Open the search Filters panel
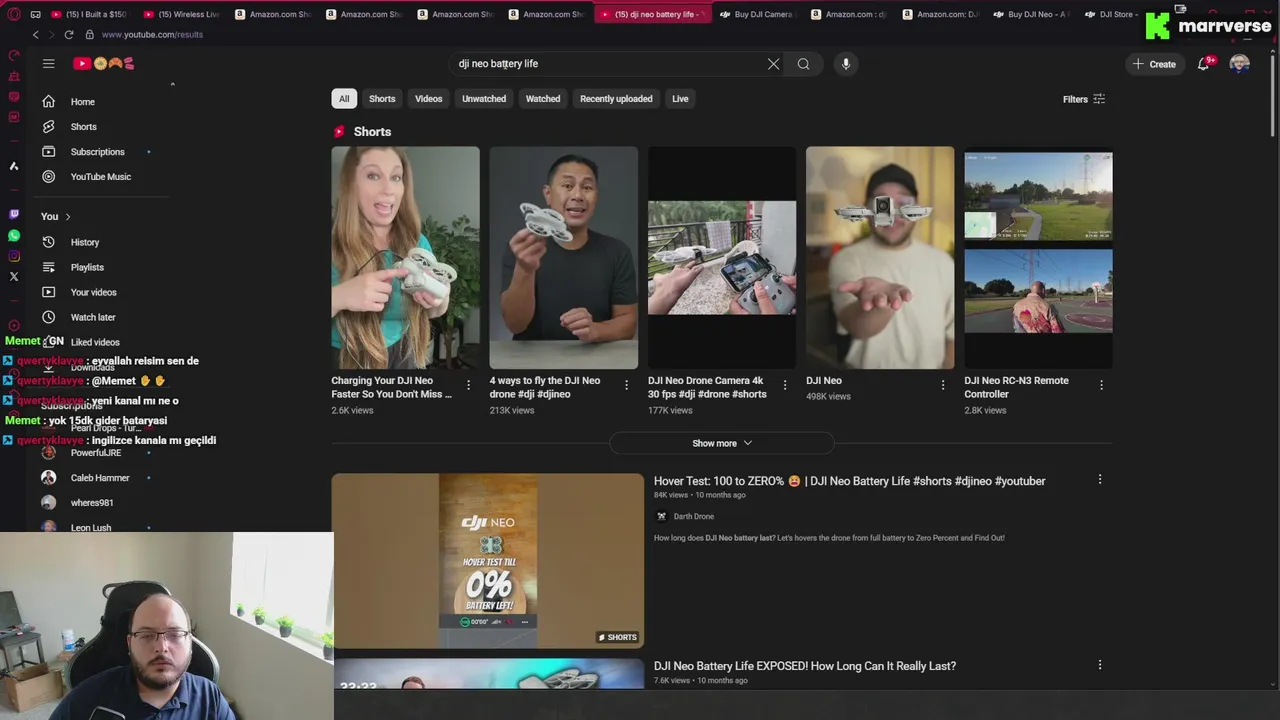Image resolution: width=1280 pixels, height=720 pixels. pyautogui.click(x=1084, y=99)
